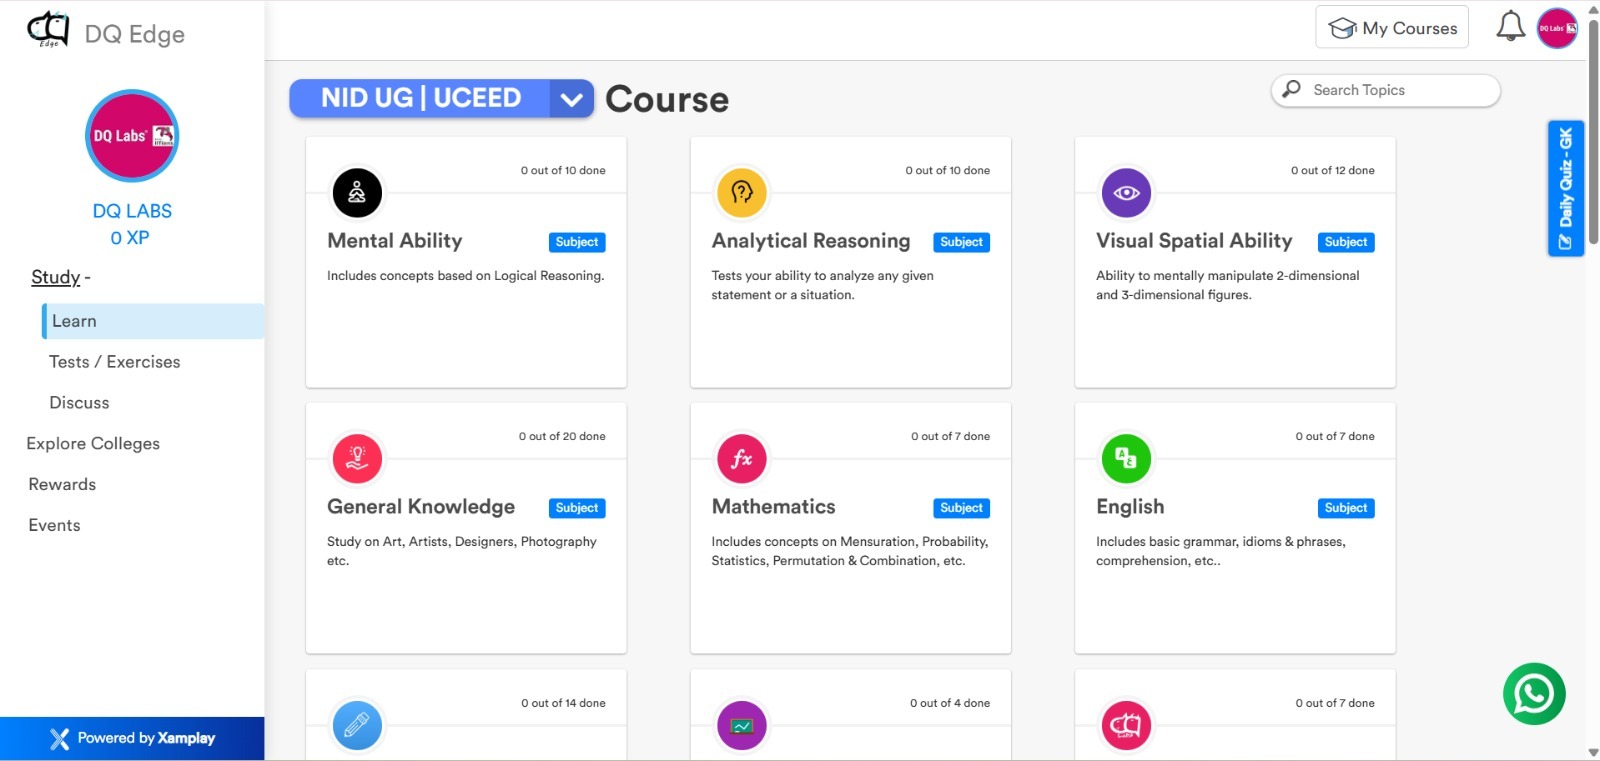This screenshot has height=761, width=1600.
Task: Start a WhatsApp chat
Action: point(1534,694)
